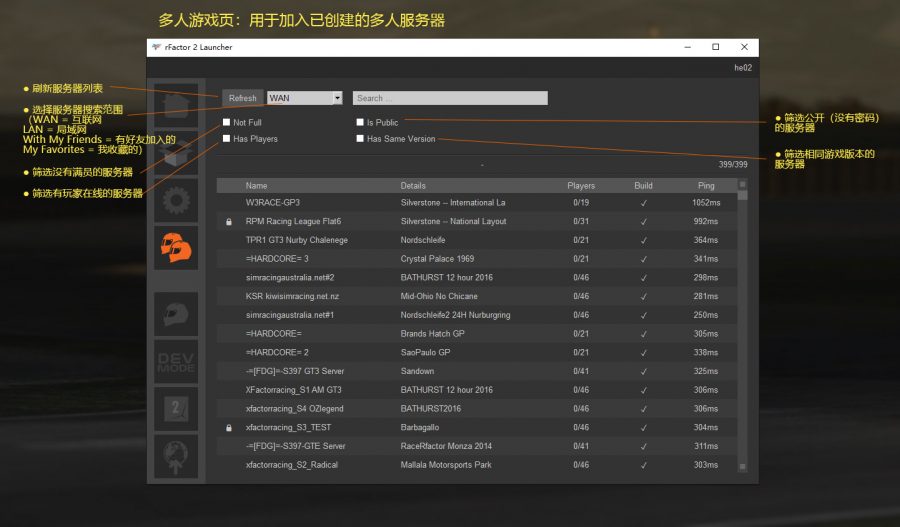900x527 pixels.
Task: Toggle the Has Same Version checkbox
Action: 360,138
